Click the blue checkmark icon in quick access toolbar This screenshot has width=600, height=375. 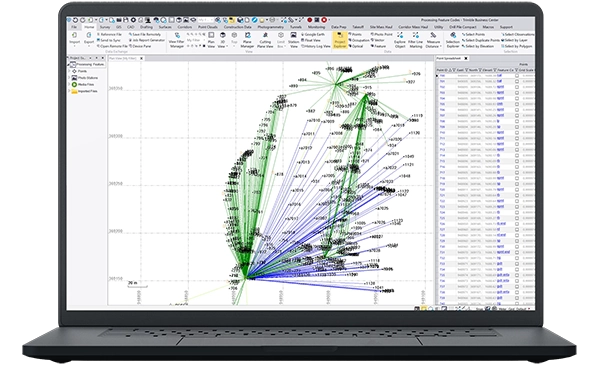(255, 20)
